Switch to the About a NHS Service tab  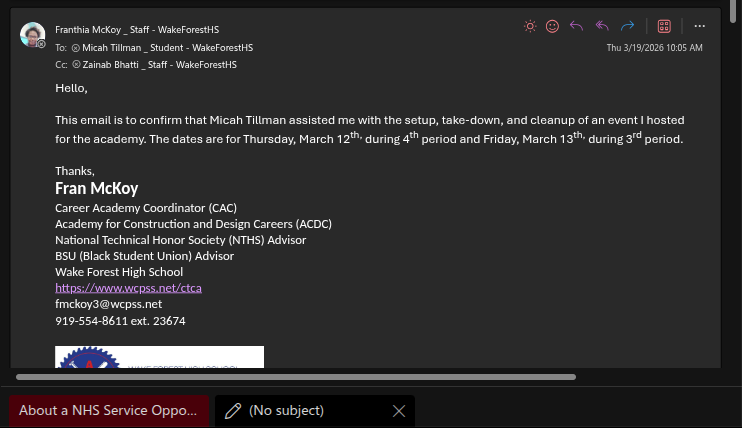[110, 411]
